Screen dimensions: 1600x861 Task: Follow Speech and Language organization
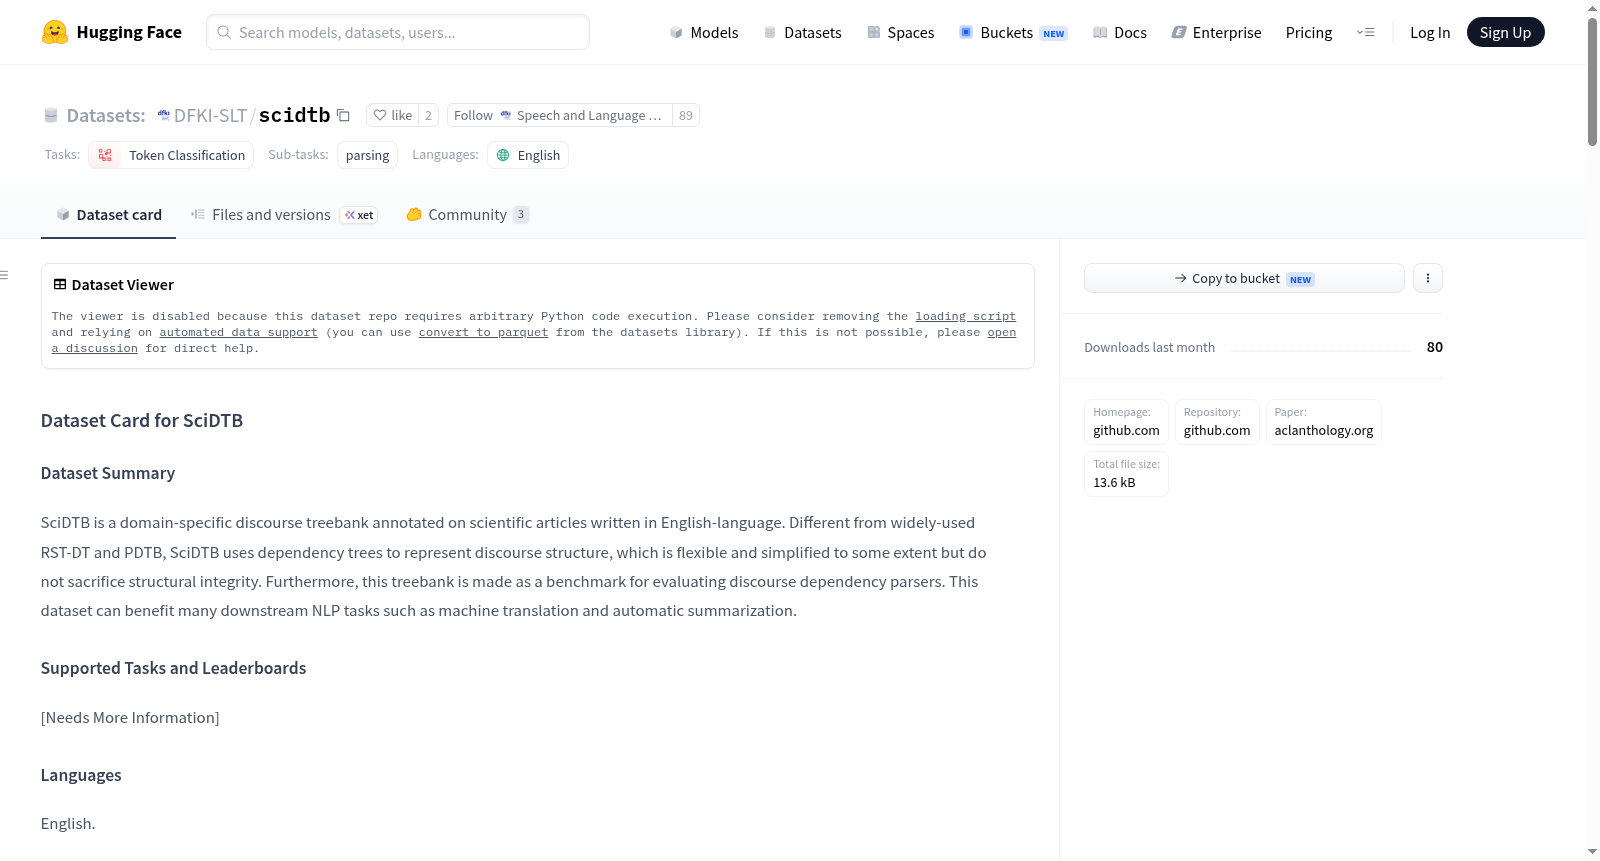[x=559, y=115]
